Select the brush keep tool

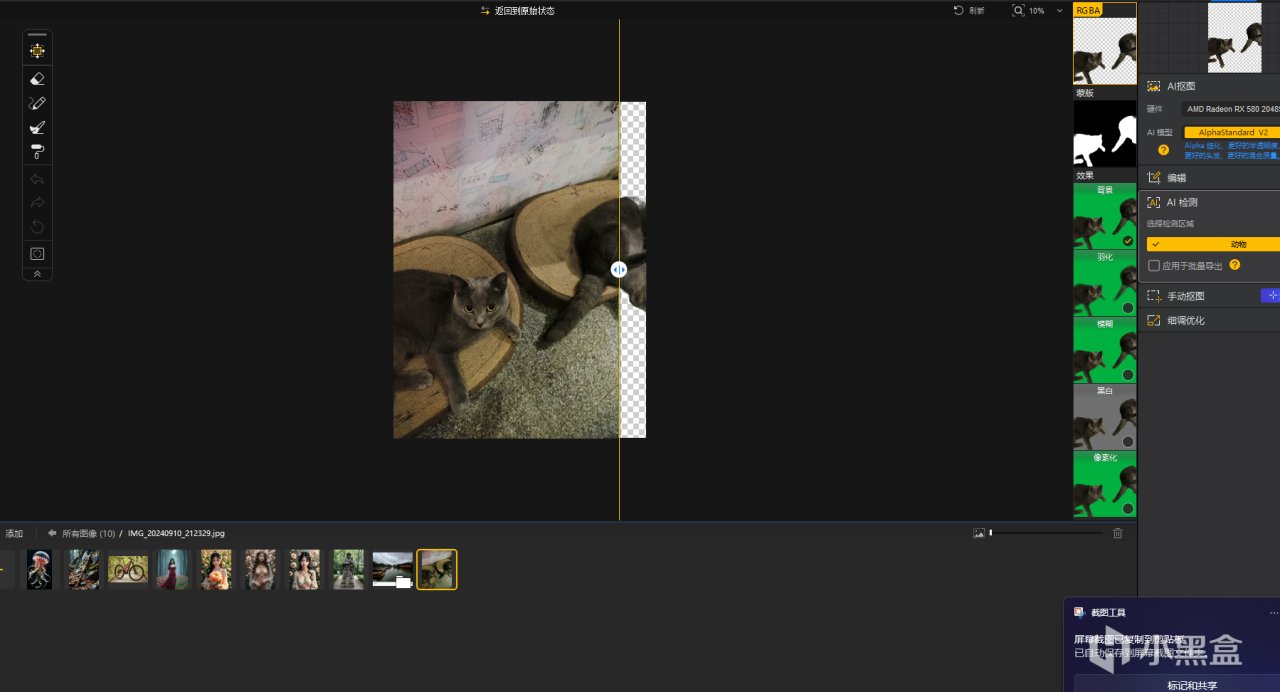click(x=37, y=127)
